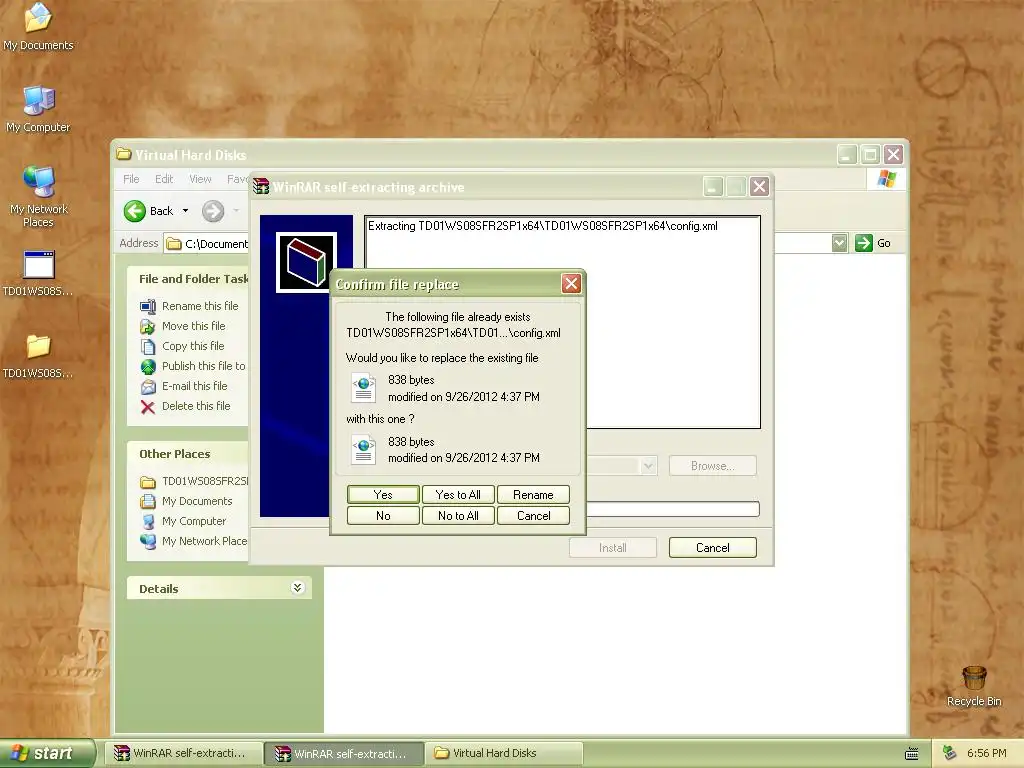Click Copy this file task
The width and height of the screenshot is (1024, 768).
(193, 346)
